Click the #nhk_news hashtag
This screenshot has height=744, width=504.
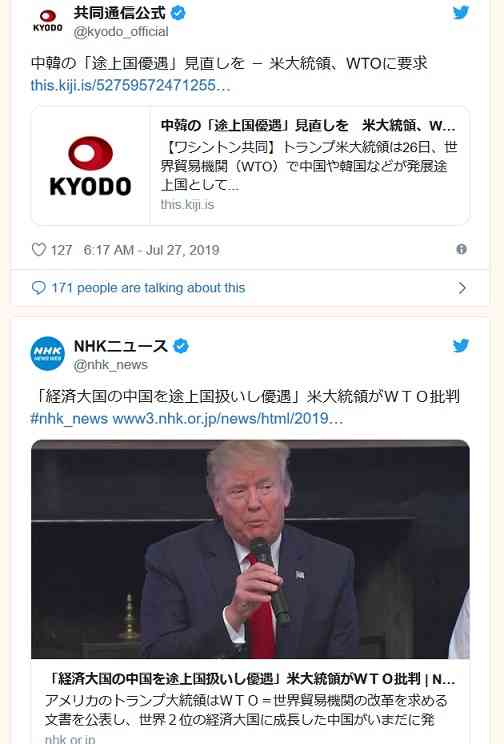pos(69,418)
